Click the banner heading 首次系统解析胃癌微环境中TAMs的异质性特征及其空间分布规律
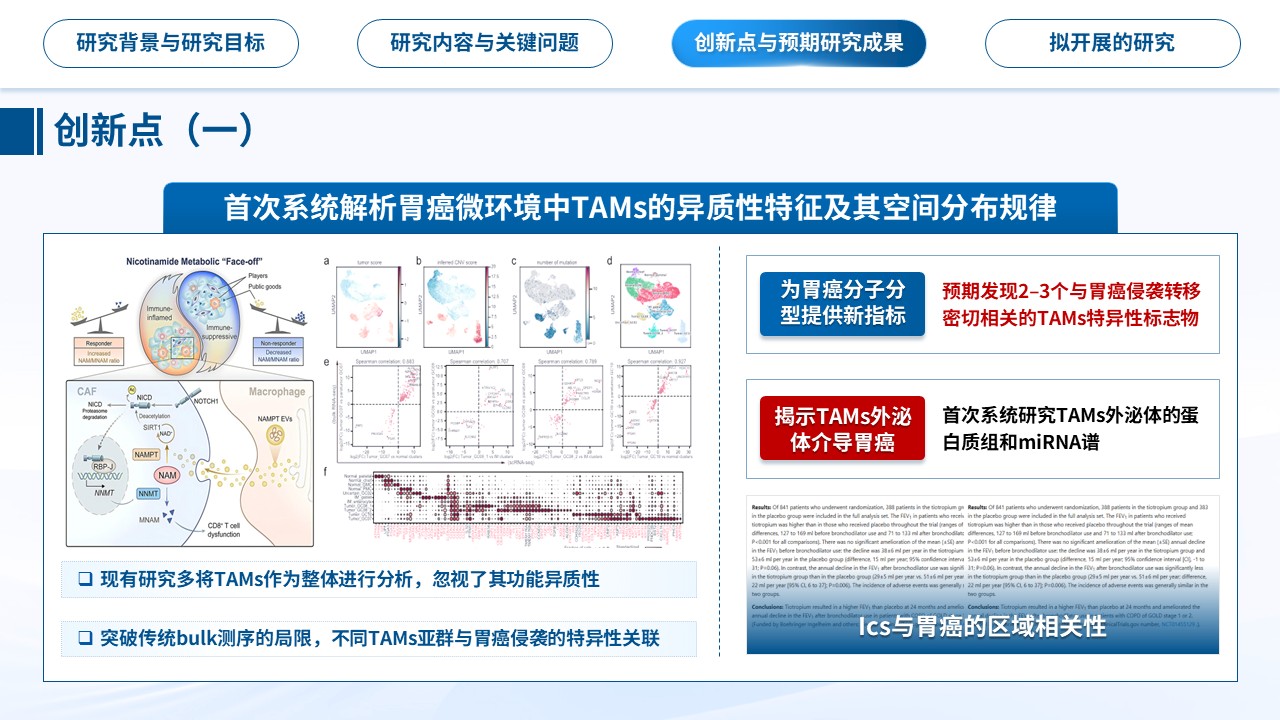Screen dimensions: 1280x720 (x=640, y=207)
